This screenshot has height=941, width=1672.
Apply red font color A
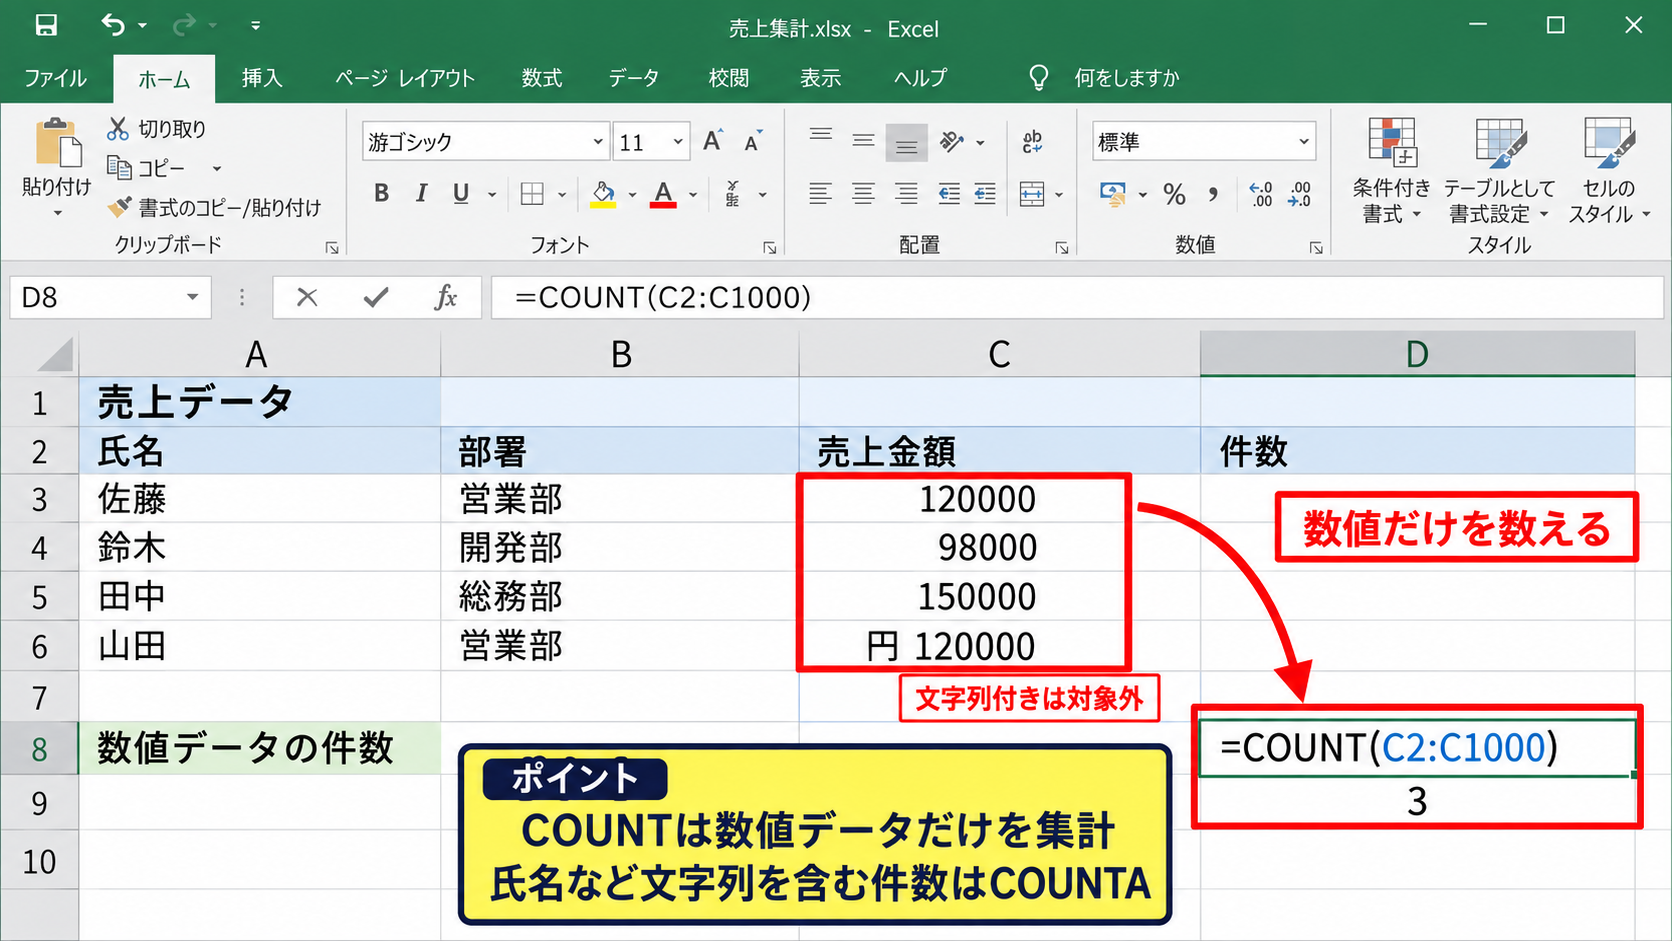tap(663, 193)
